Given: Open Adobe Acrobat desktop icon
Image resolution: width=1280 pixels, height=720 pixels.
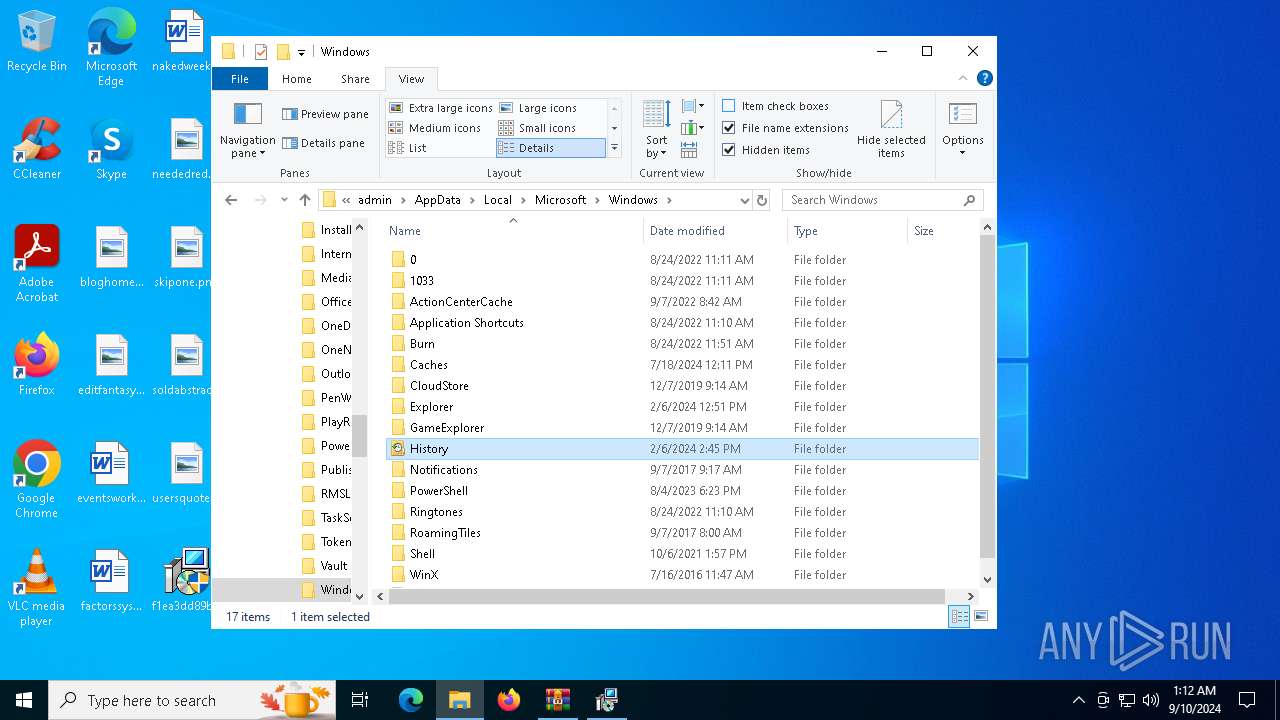Looking at the screenshot, I should 37,264.
